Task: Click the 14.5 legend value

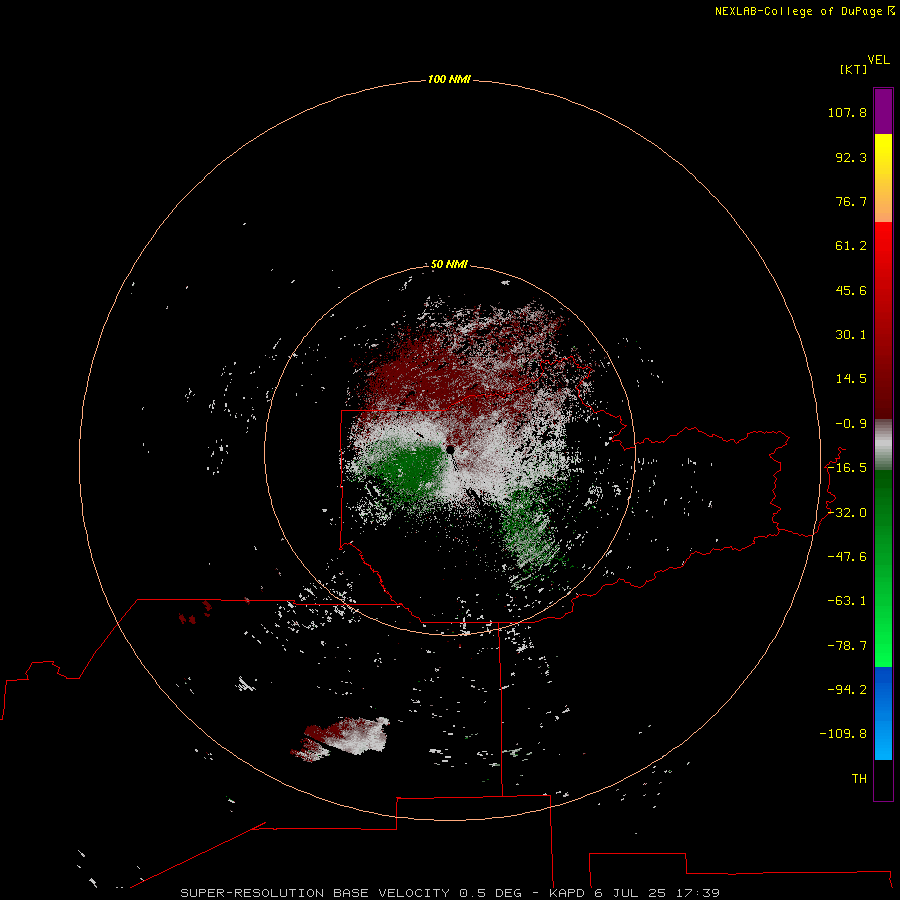Action: [851, 379]
